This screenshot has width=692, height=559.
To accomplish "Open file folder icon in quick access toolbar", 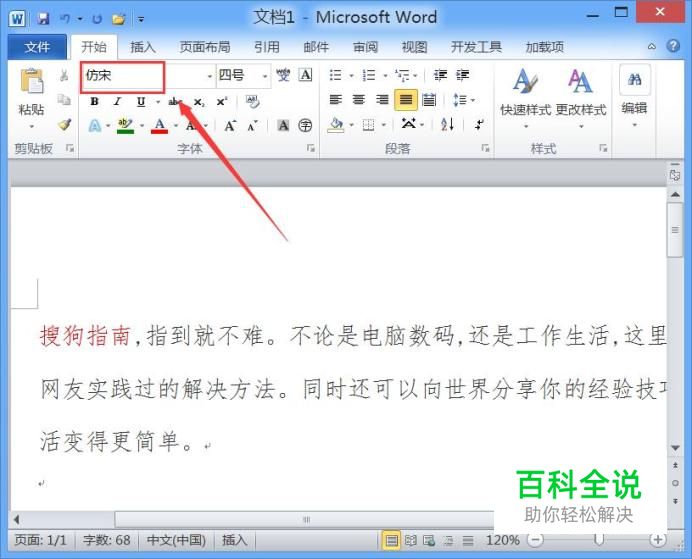I will [x=118, y=19].
